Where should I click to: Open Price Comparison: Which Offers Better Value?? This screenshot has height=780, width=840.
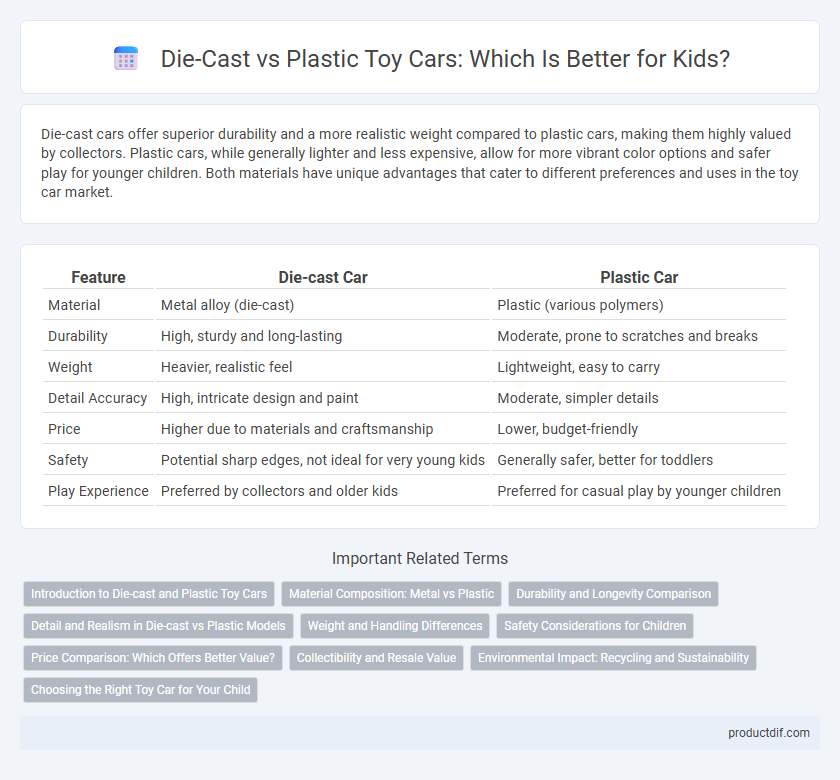tap(153, 658)
